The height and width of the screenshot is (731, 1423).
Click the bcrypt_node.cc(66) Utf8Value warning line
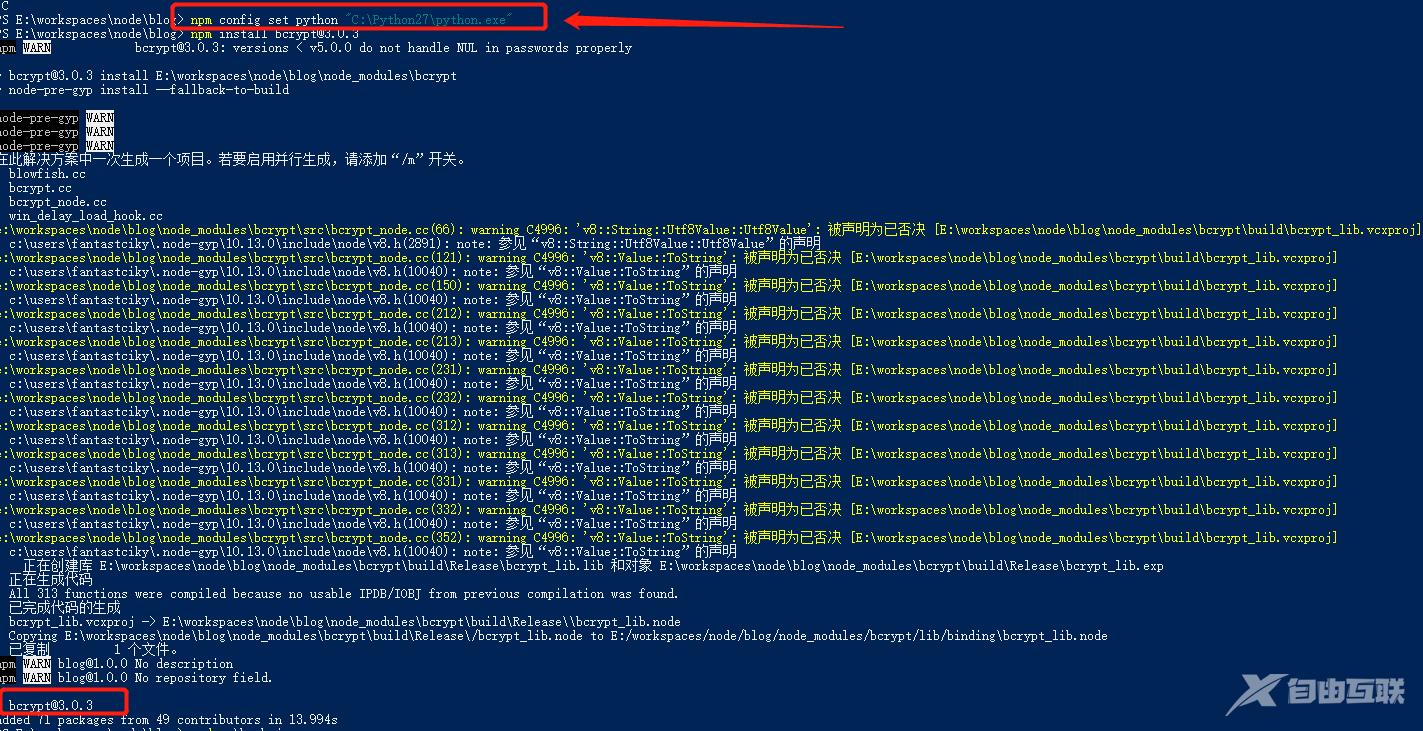(711, 230)
